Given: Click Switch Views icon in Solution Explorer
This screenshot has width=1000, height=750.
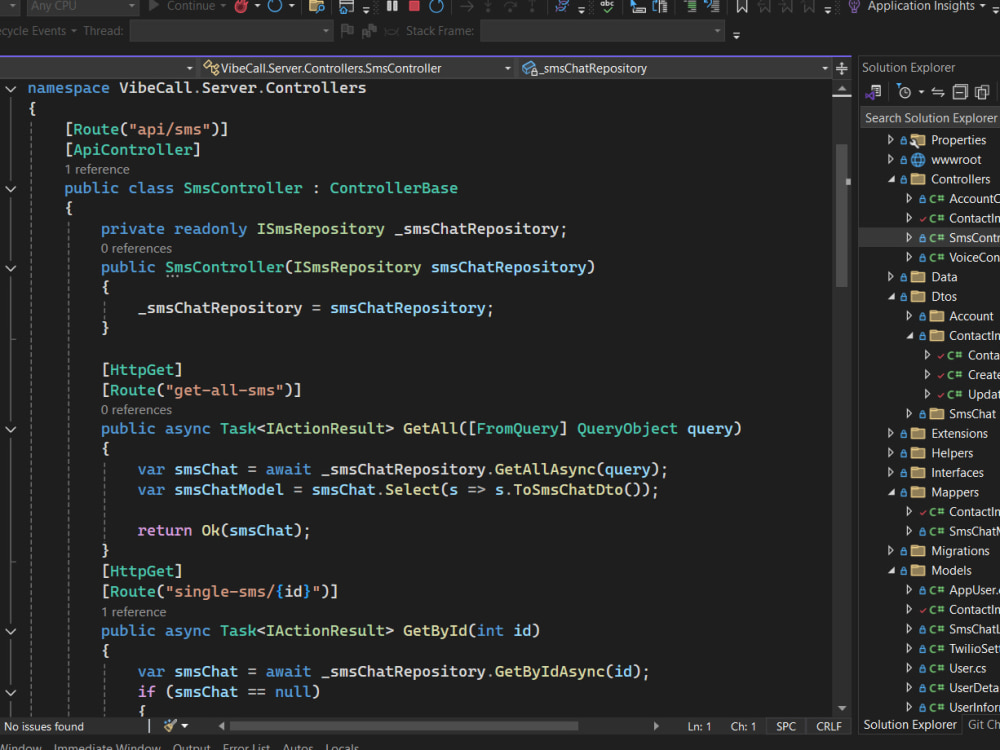Looking at the screenshot, I should pyautogui.click(x=873, y=92).
